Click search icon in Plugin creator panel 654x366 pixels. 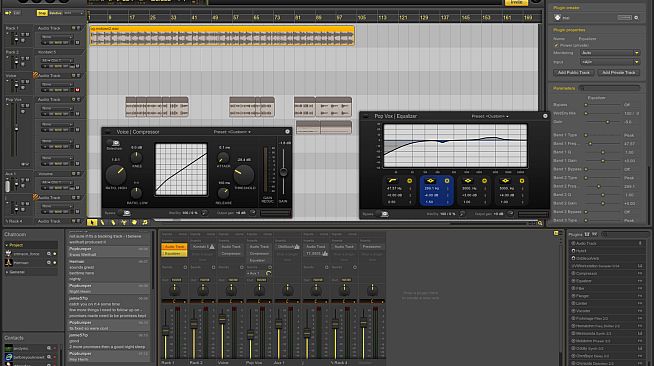(636, 18)
